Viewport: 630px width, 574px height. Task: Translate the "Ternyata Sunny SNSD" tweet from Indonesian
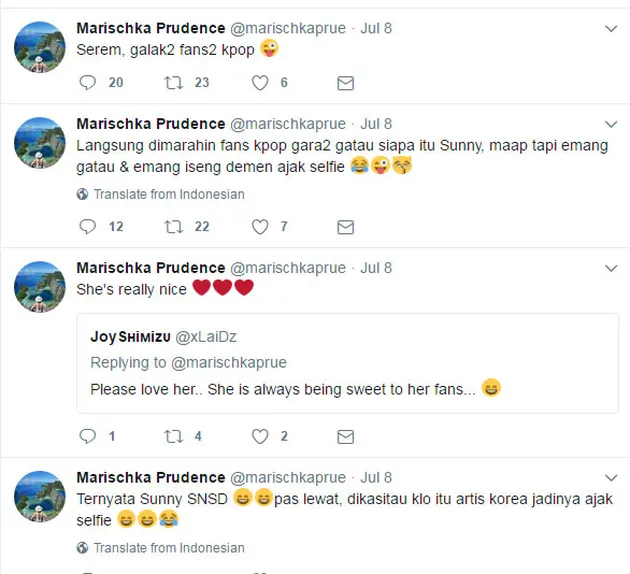[168, 548]
